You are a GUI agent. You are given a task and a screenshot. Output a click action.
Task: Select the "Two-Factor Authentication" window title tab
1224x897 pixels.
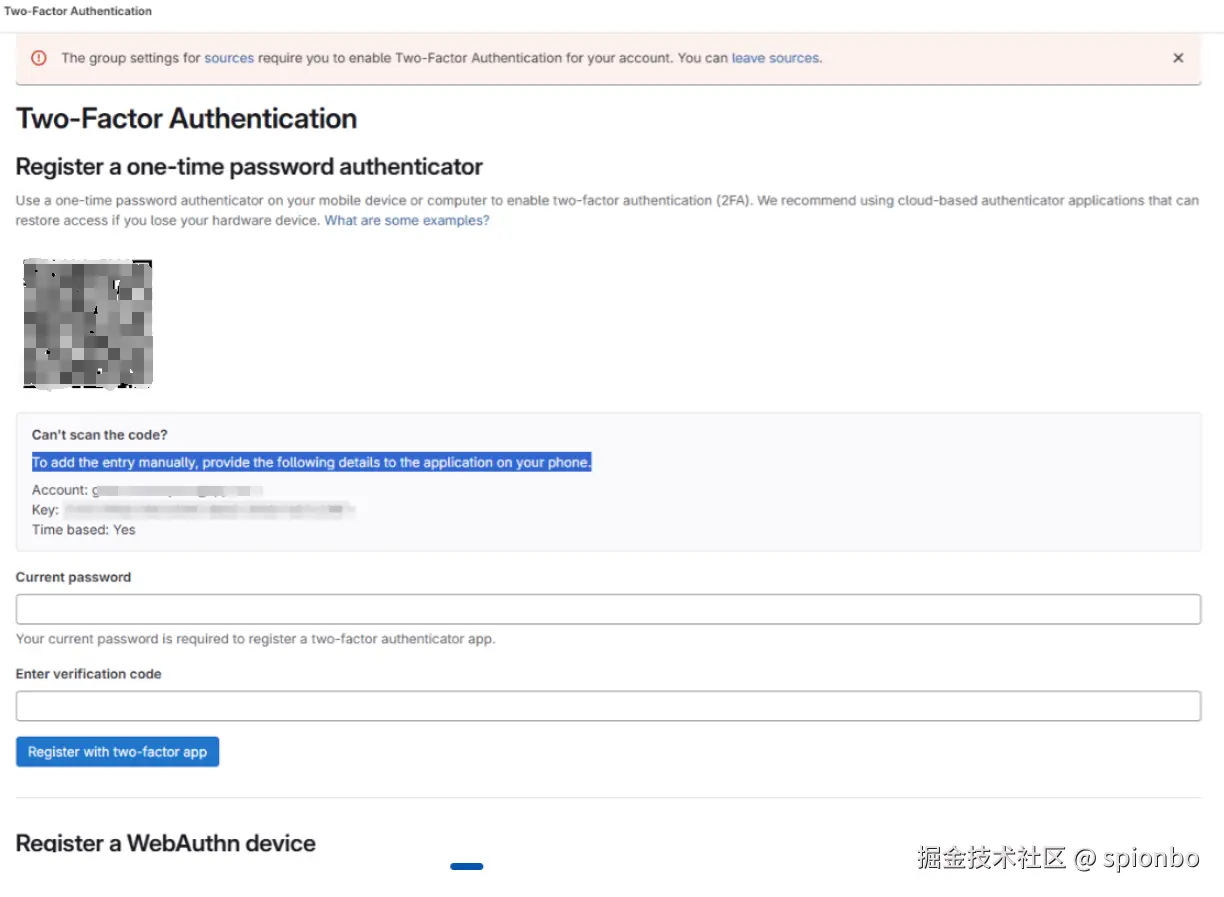78,11
